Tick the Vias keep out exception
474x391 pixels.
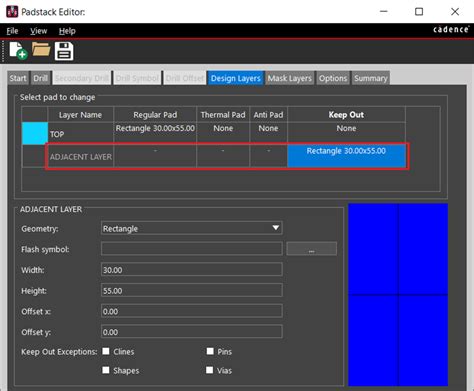[210, 370]
